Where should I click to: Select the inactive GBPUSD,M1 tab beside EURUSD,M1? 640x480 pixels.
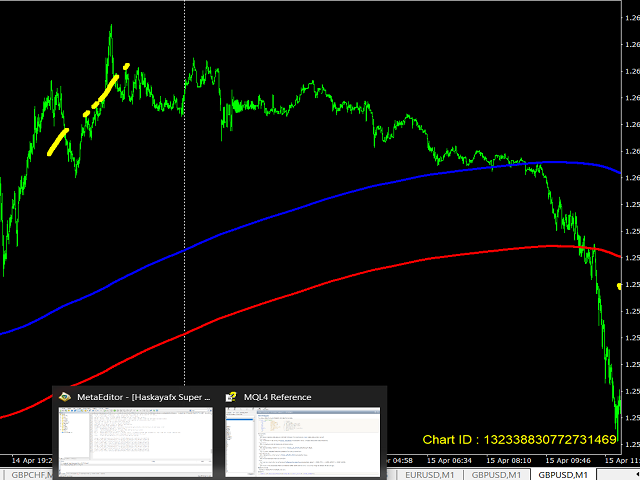click(496, 475)
